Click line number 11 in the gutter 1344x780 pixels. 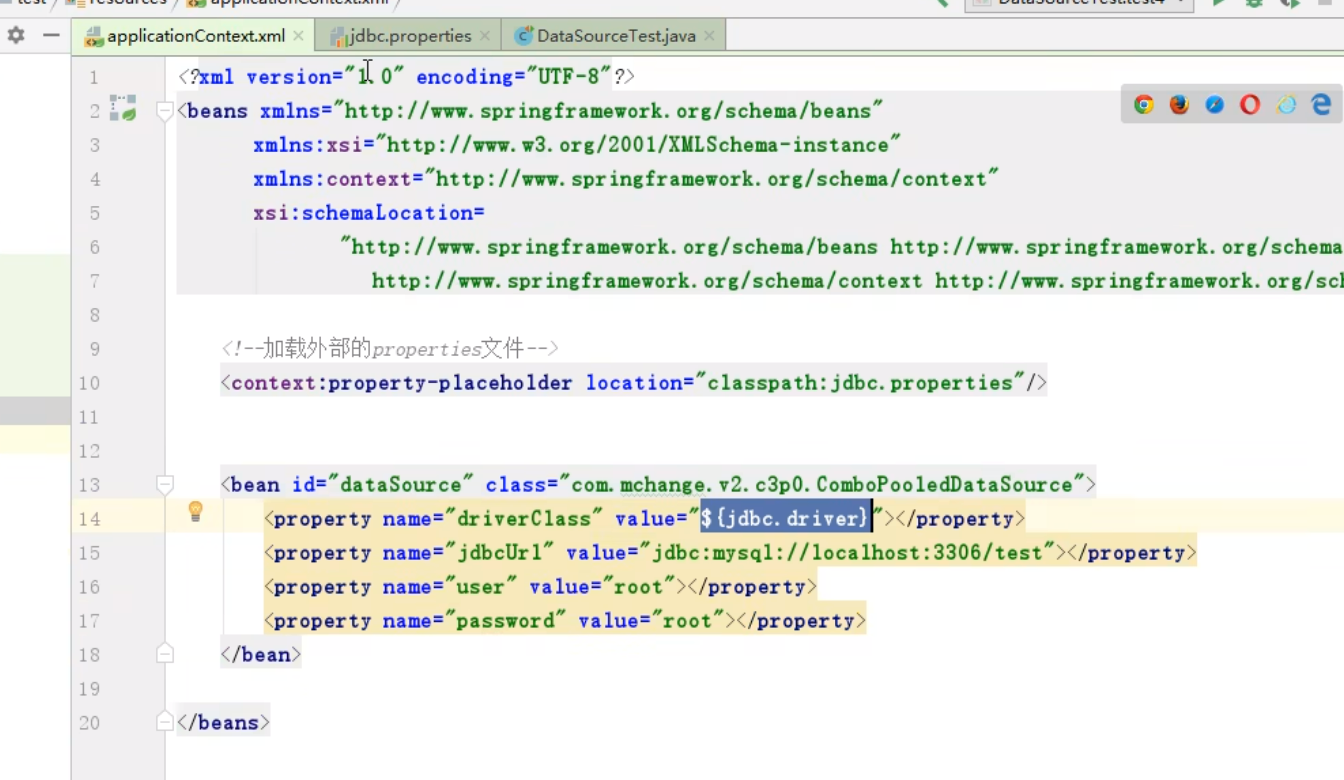(x=89, y=416)
